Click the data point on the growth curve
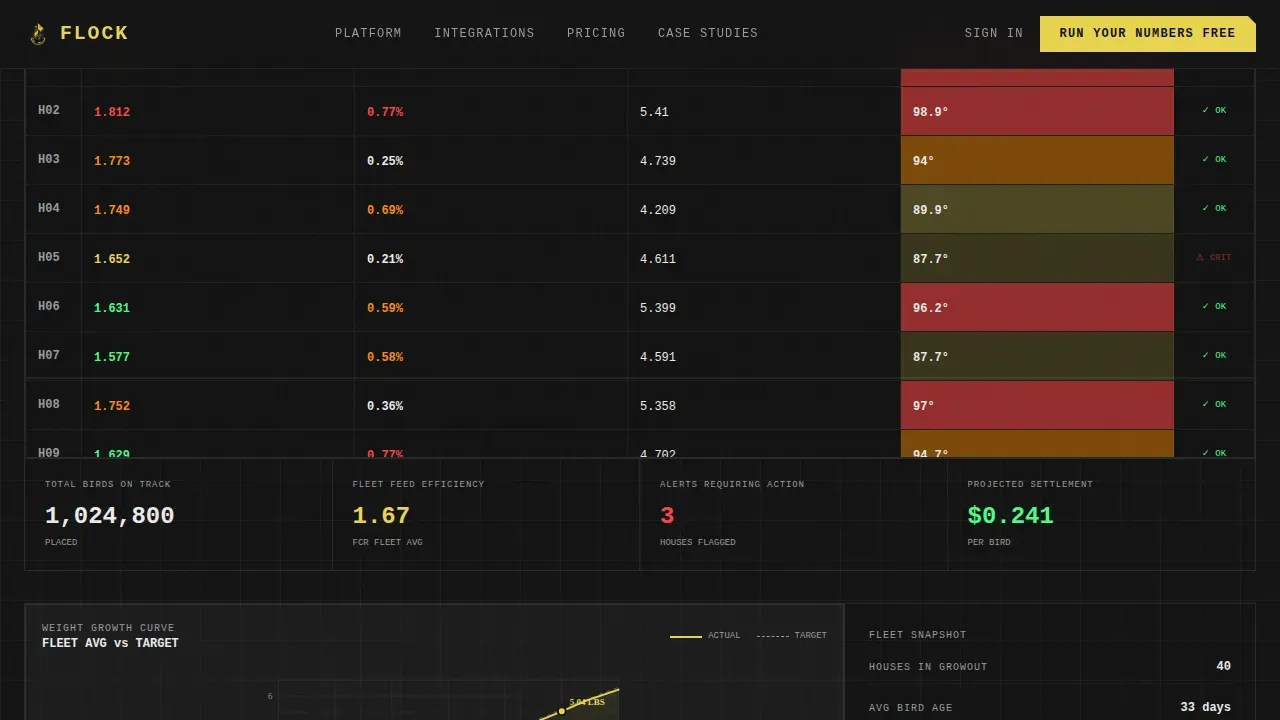 point(562,711)
